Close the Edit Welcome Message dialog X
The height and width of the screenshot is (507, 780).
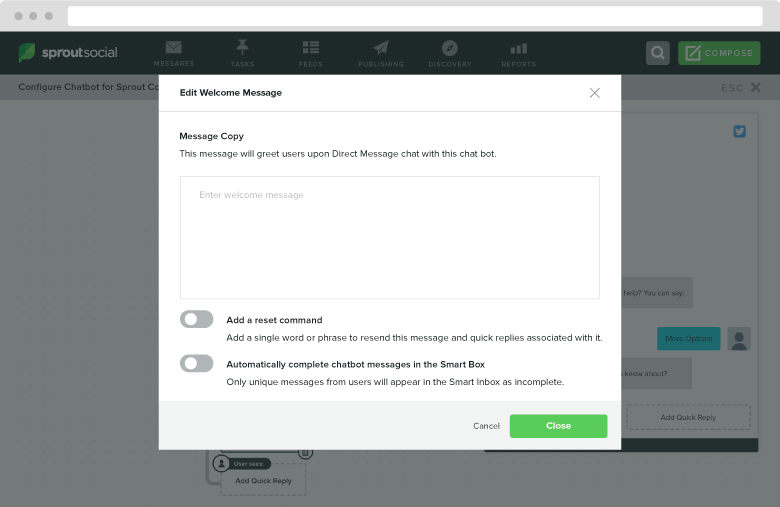point(594,93)
